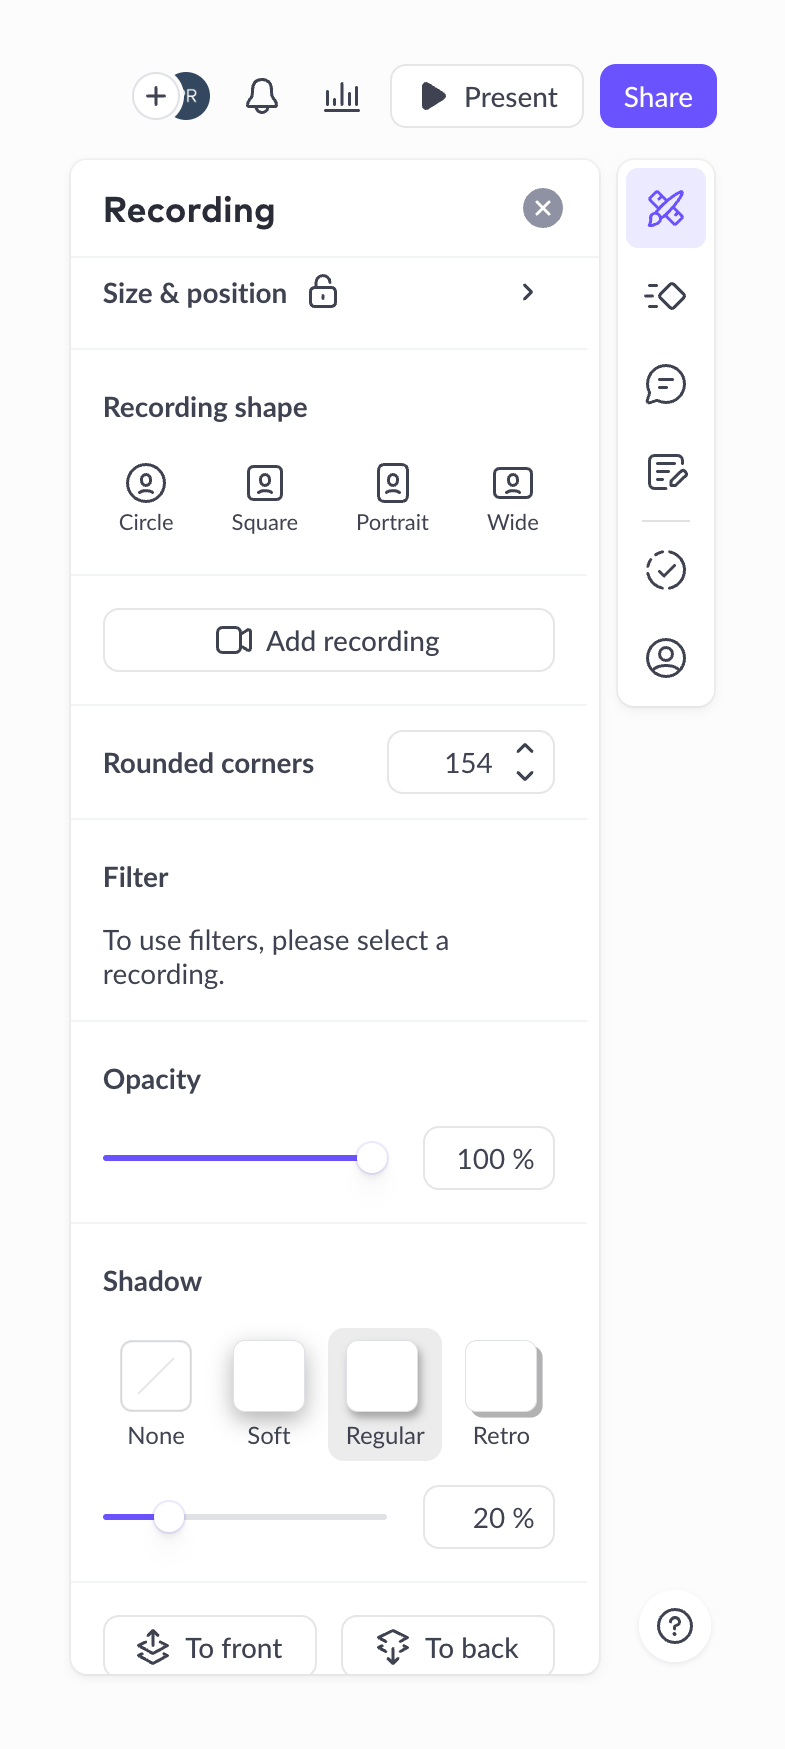Select the Circle recording shape

tap(146, 483)
